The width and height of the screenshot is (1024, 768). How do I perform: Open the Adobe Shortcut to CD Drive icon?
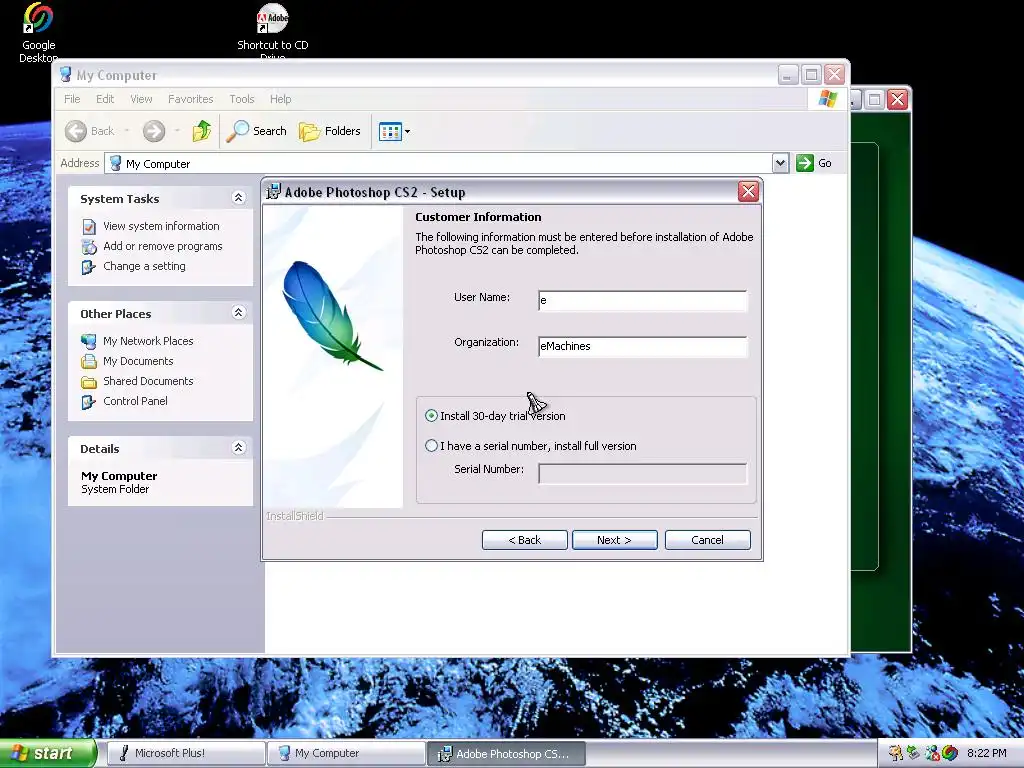pos(272,18)
